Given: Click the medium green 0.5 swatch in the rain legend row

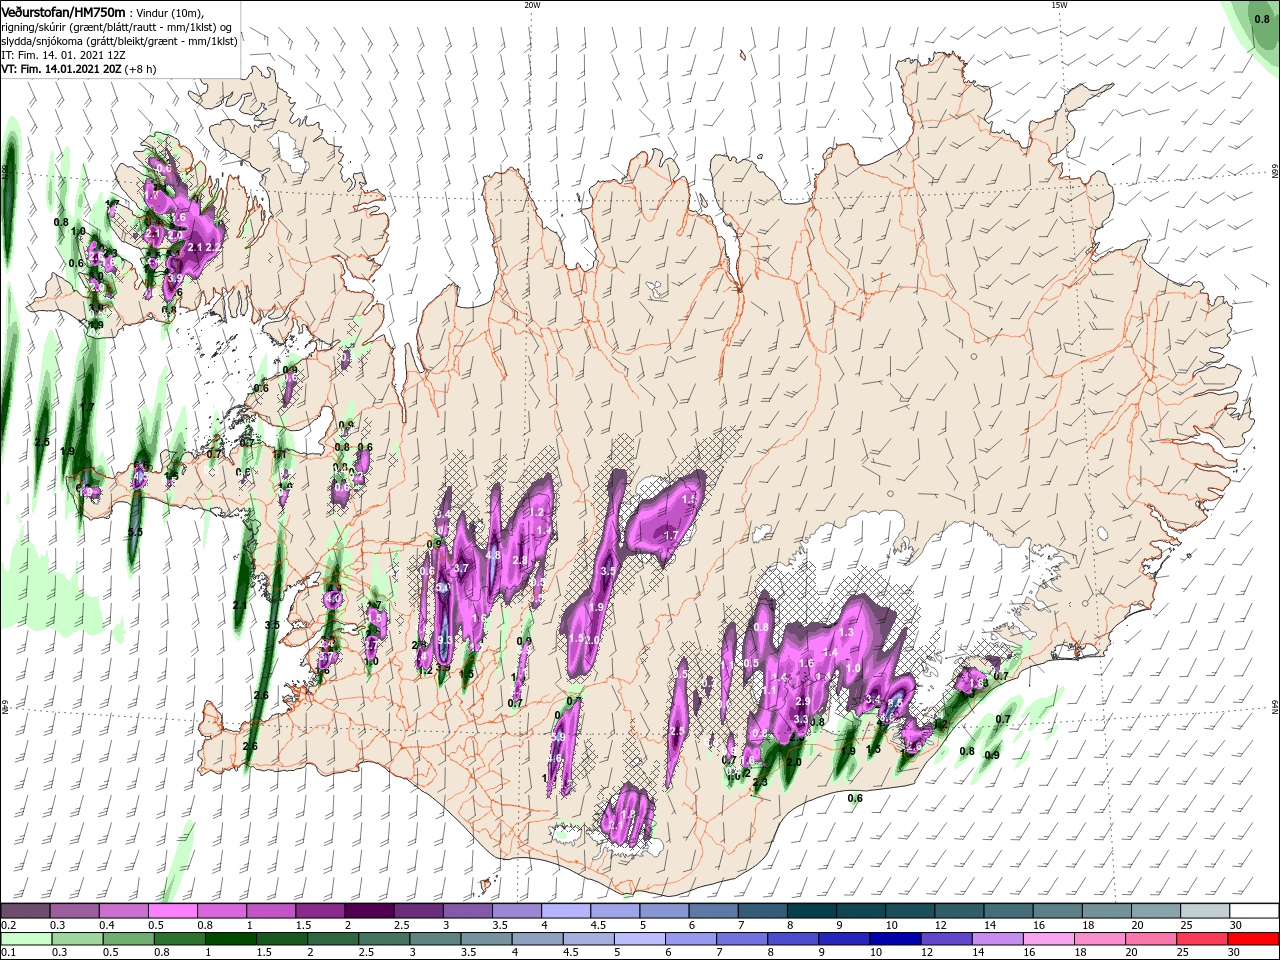Looking at the screenshot, I should pos(129,939).
